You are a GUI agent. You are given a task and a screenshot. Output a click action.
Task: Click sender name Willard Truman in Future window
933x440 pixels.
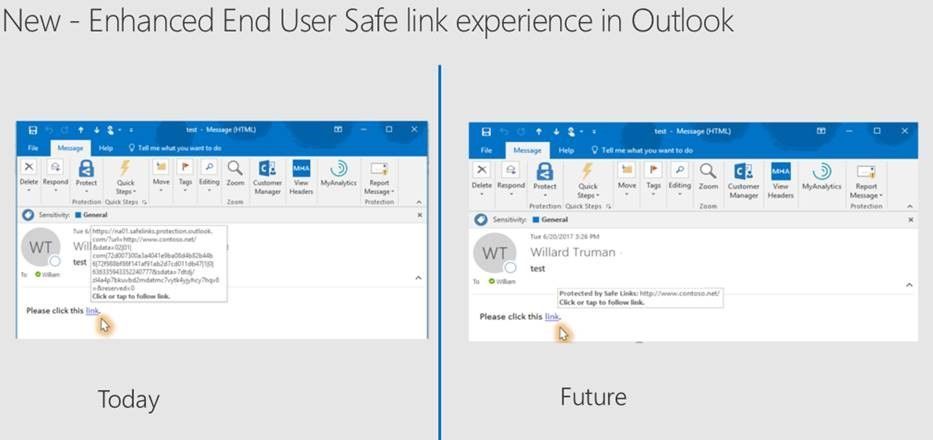572,252
